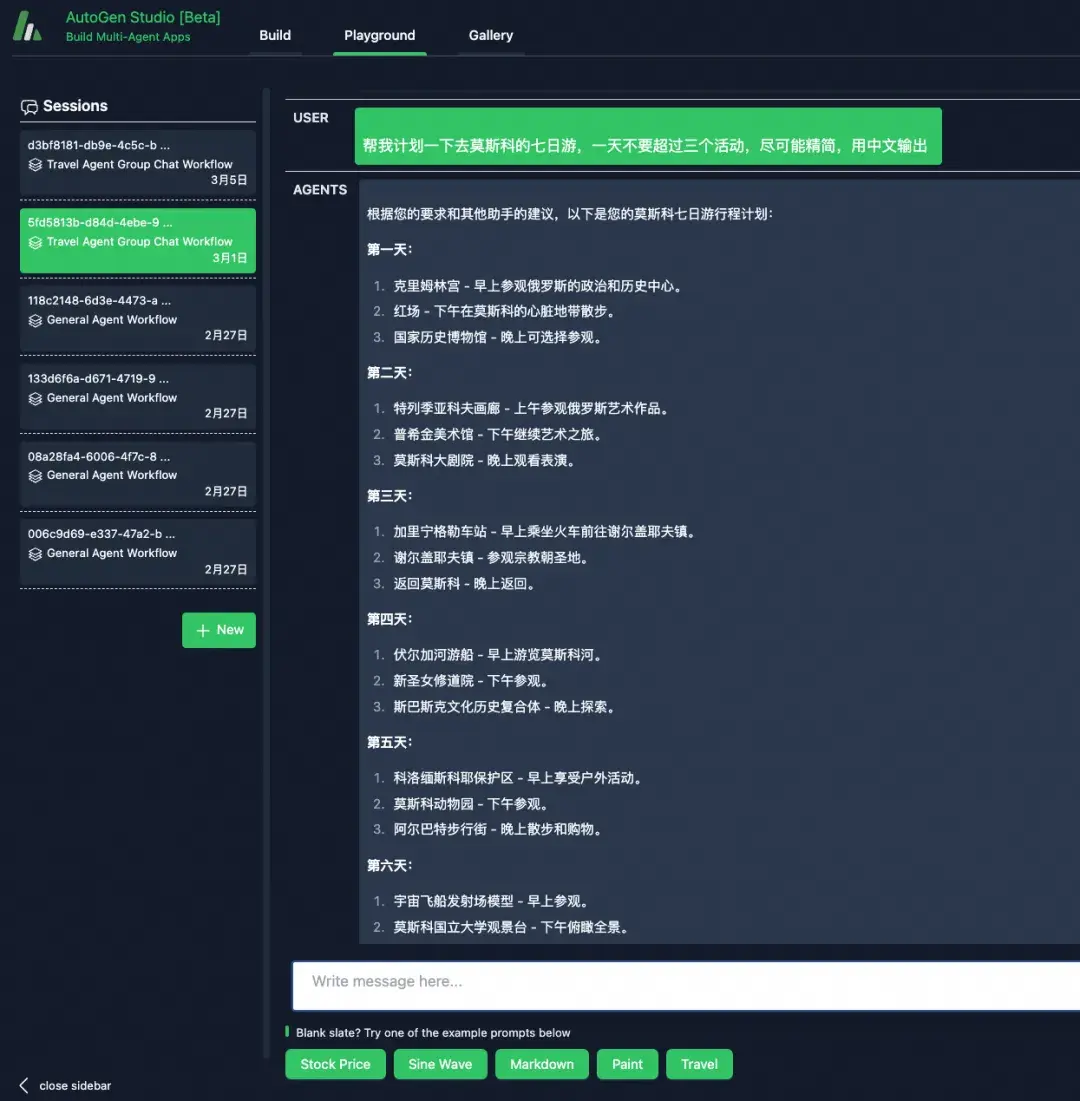Pick the Markdown example prompt
1080x1101 pixels.
pyautogui.click(x=541, y=1064)
